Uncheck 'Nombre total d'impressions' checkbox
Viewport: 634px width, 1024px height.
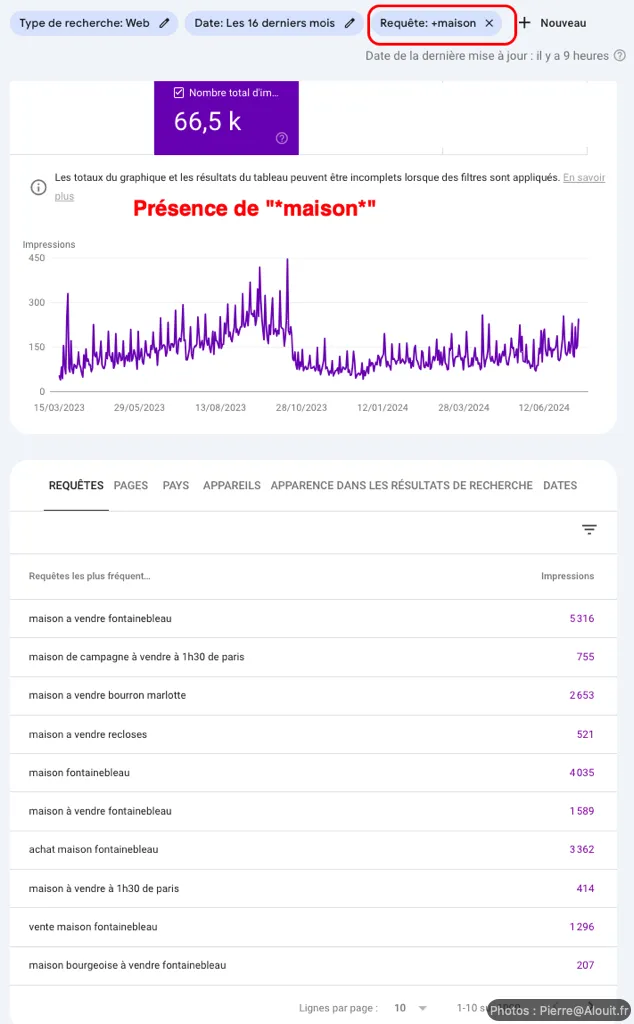[x=179, y=93]
